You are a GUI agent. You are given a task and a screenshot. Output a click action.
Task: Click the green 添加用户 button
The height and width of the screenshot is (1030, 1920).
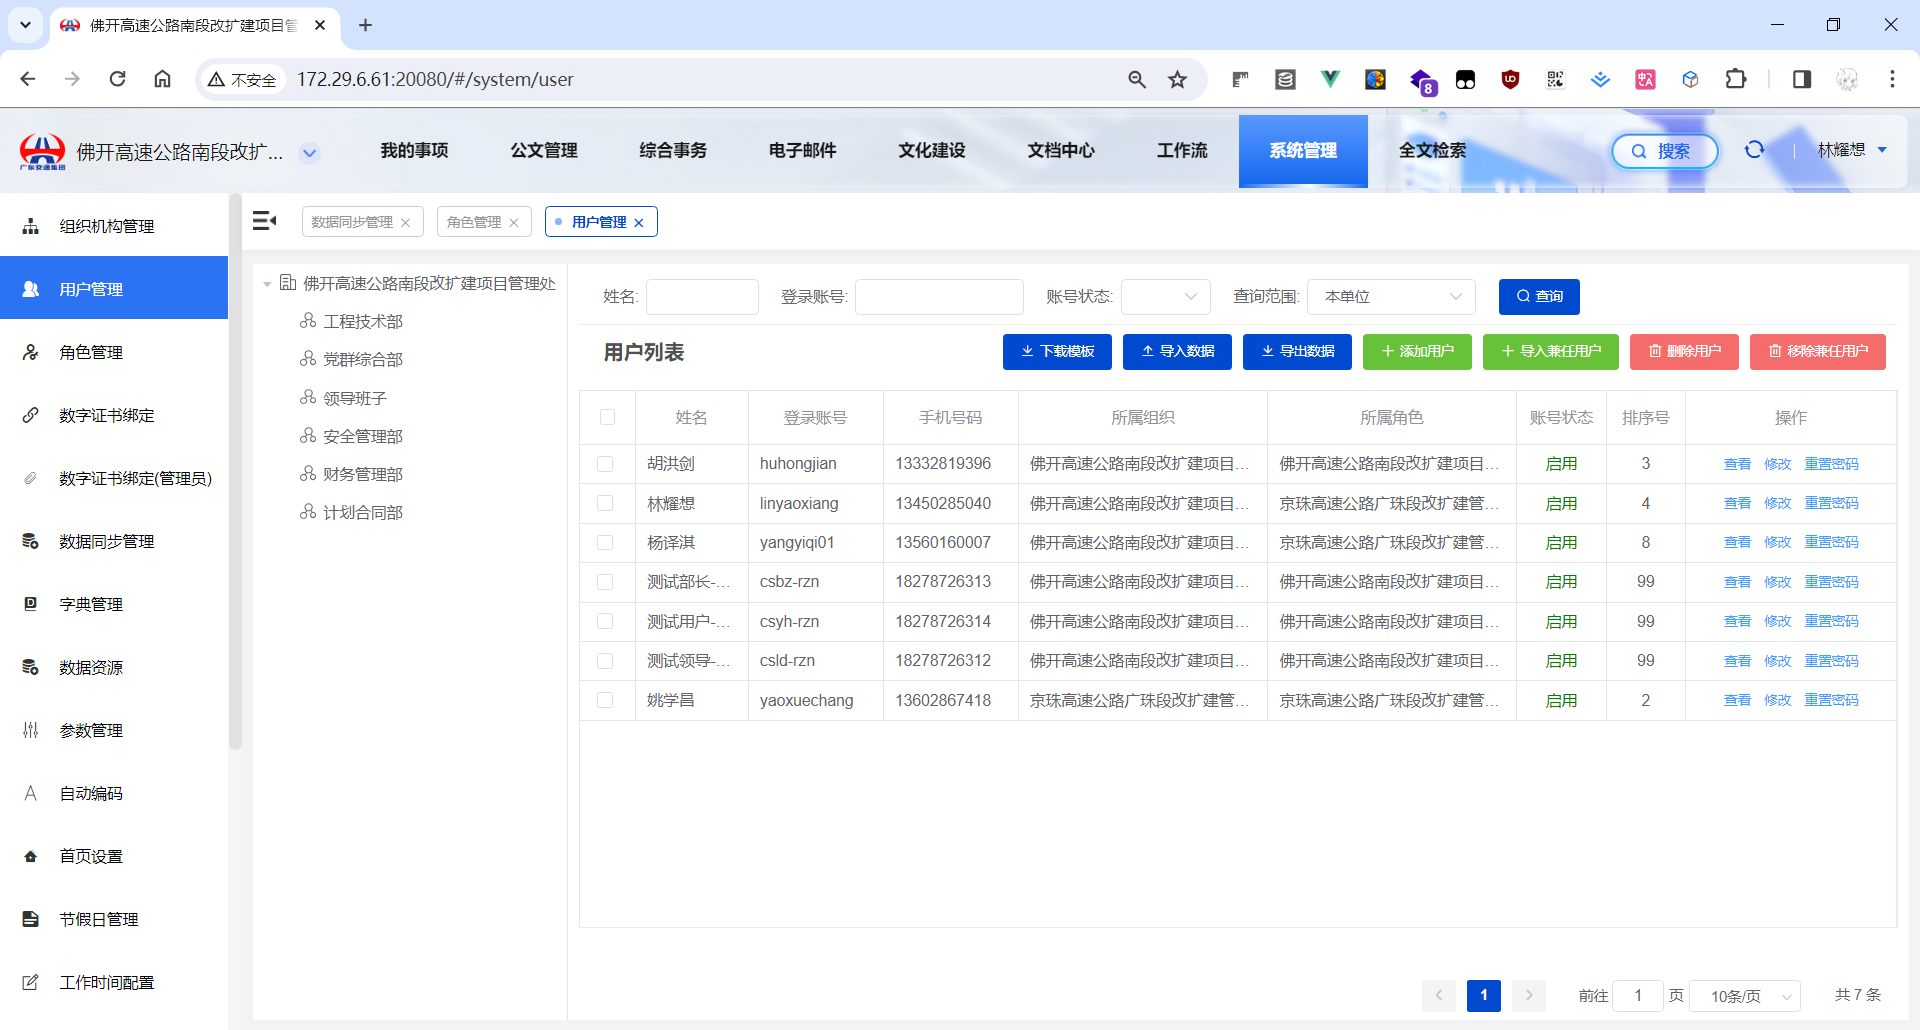(1417, 352)
